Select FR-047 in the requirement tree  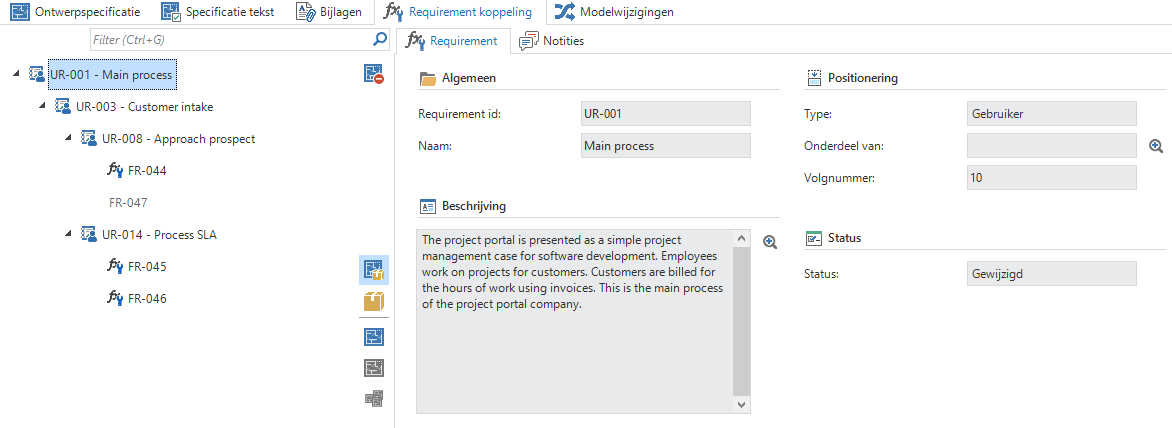coord(128,202)
